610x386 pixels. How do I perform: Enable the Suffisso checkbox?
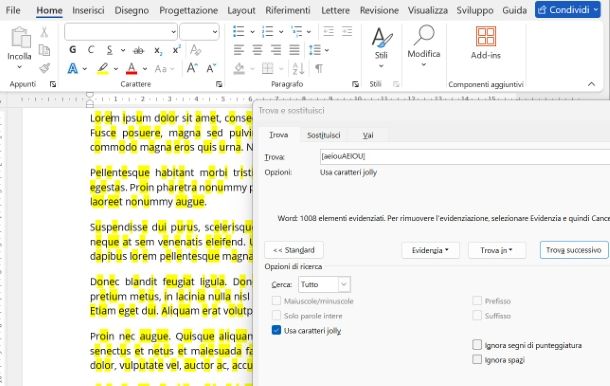[477, 316]
